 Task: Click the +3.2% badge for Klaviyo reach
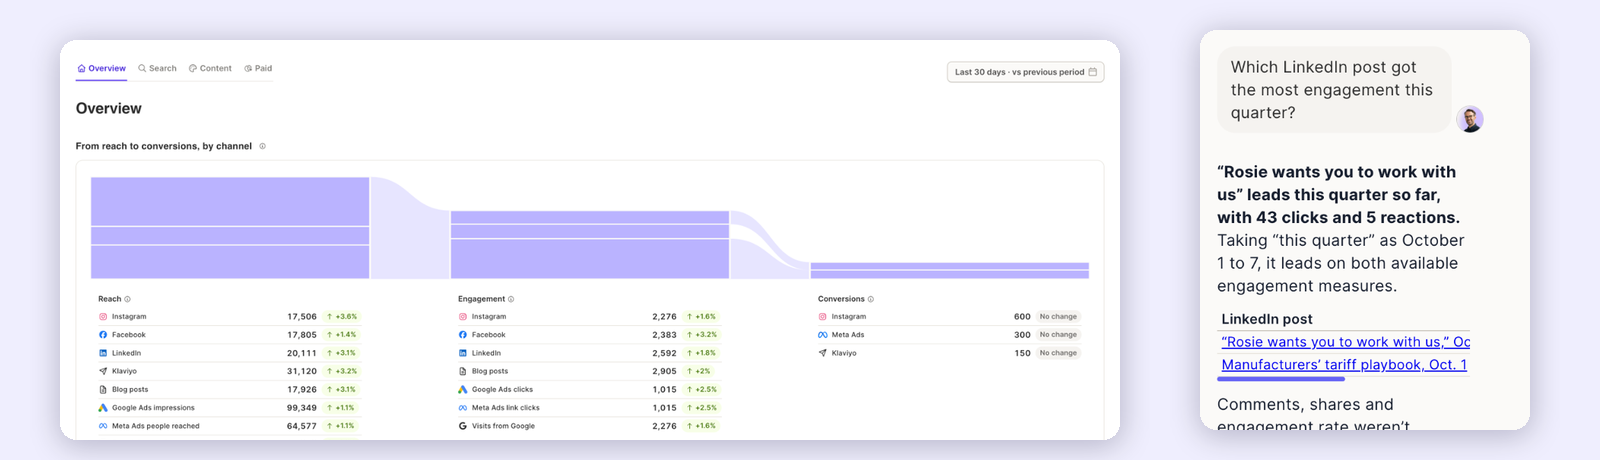[x=342, y=371]
